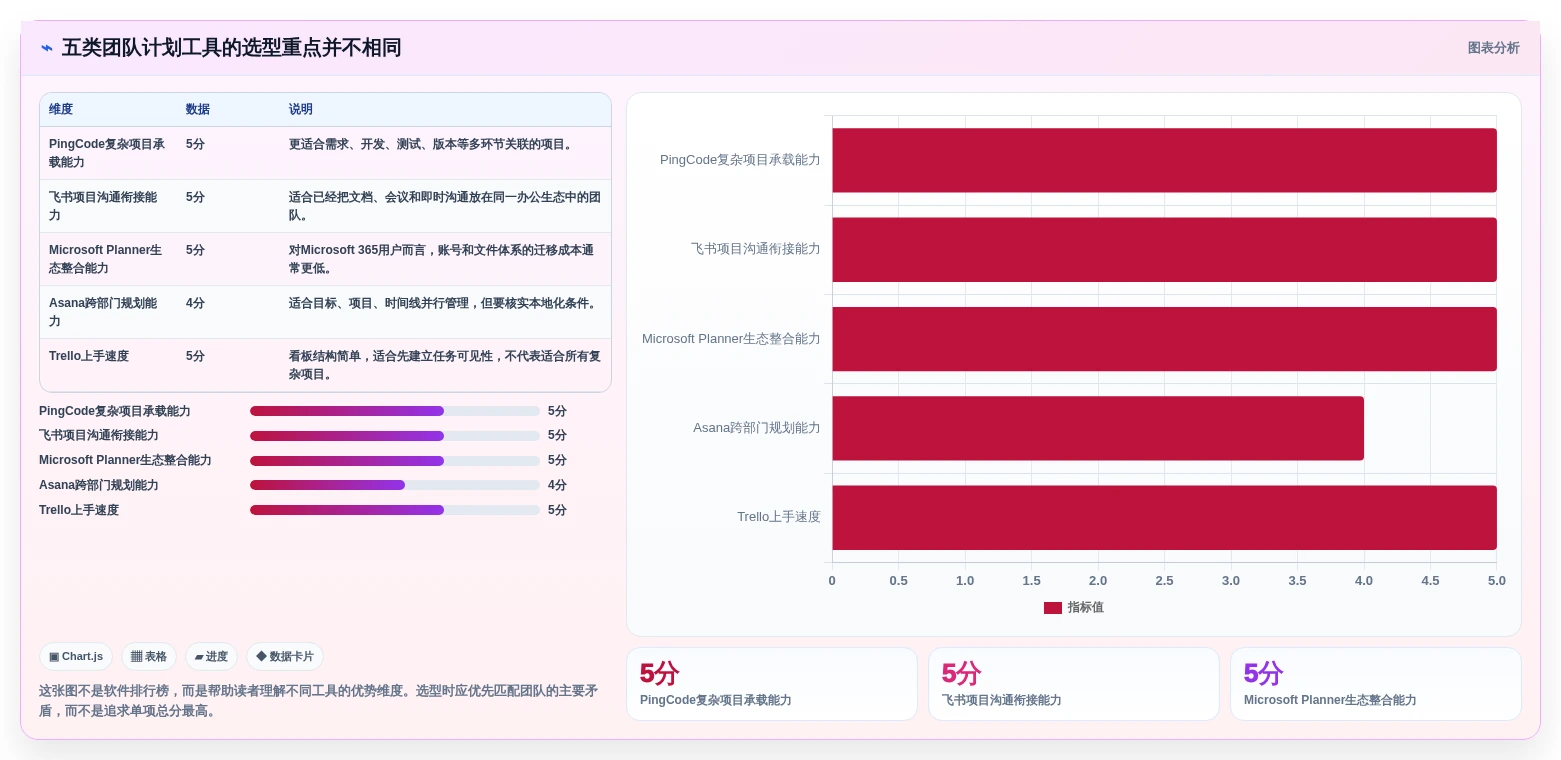This screenshot has height=760, width=1561.
Task: Click the x-axis tick label 2.5
Action: (1164, 581)
